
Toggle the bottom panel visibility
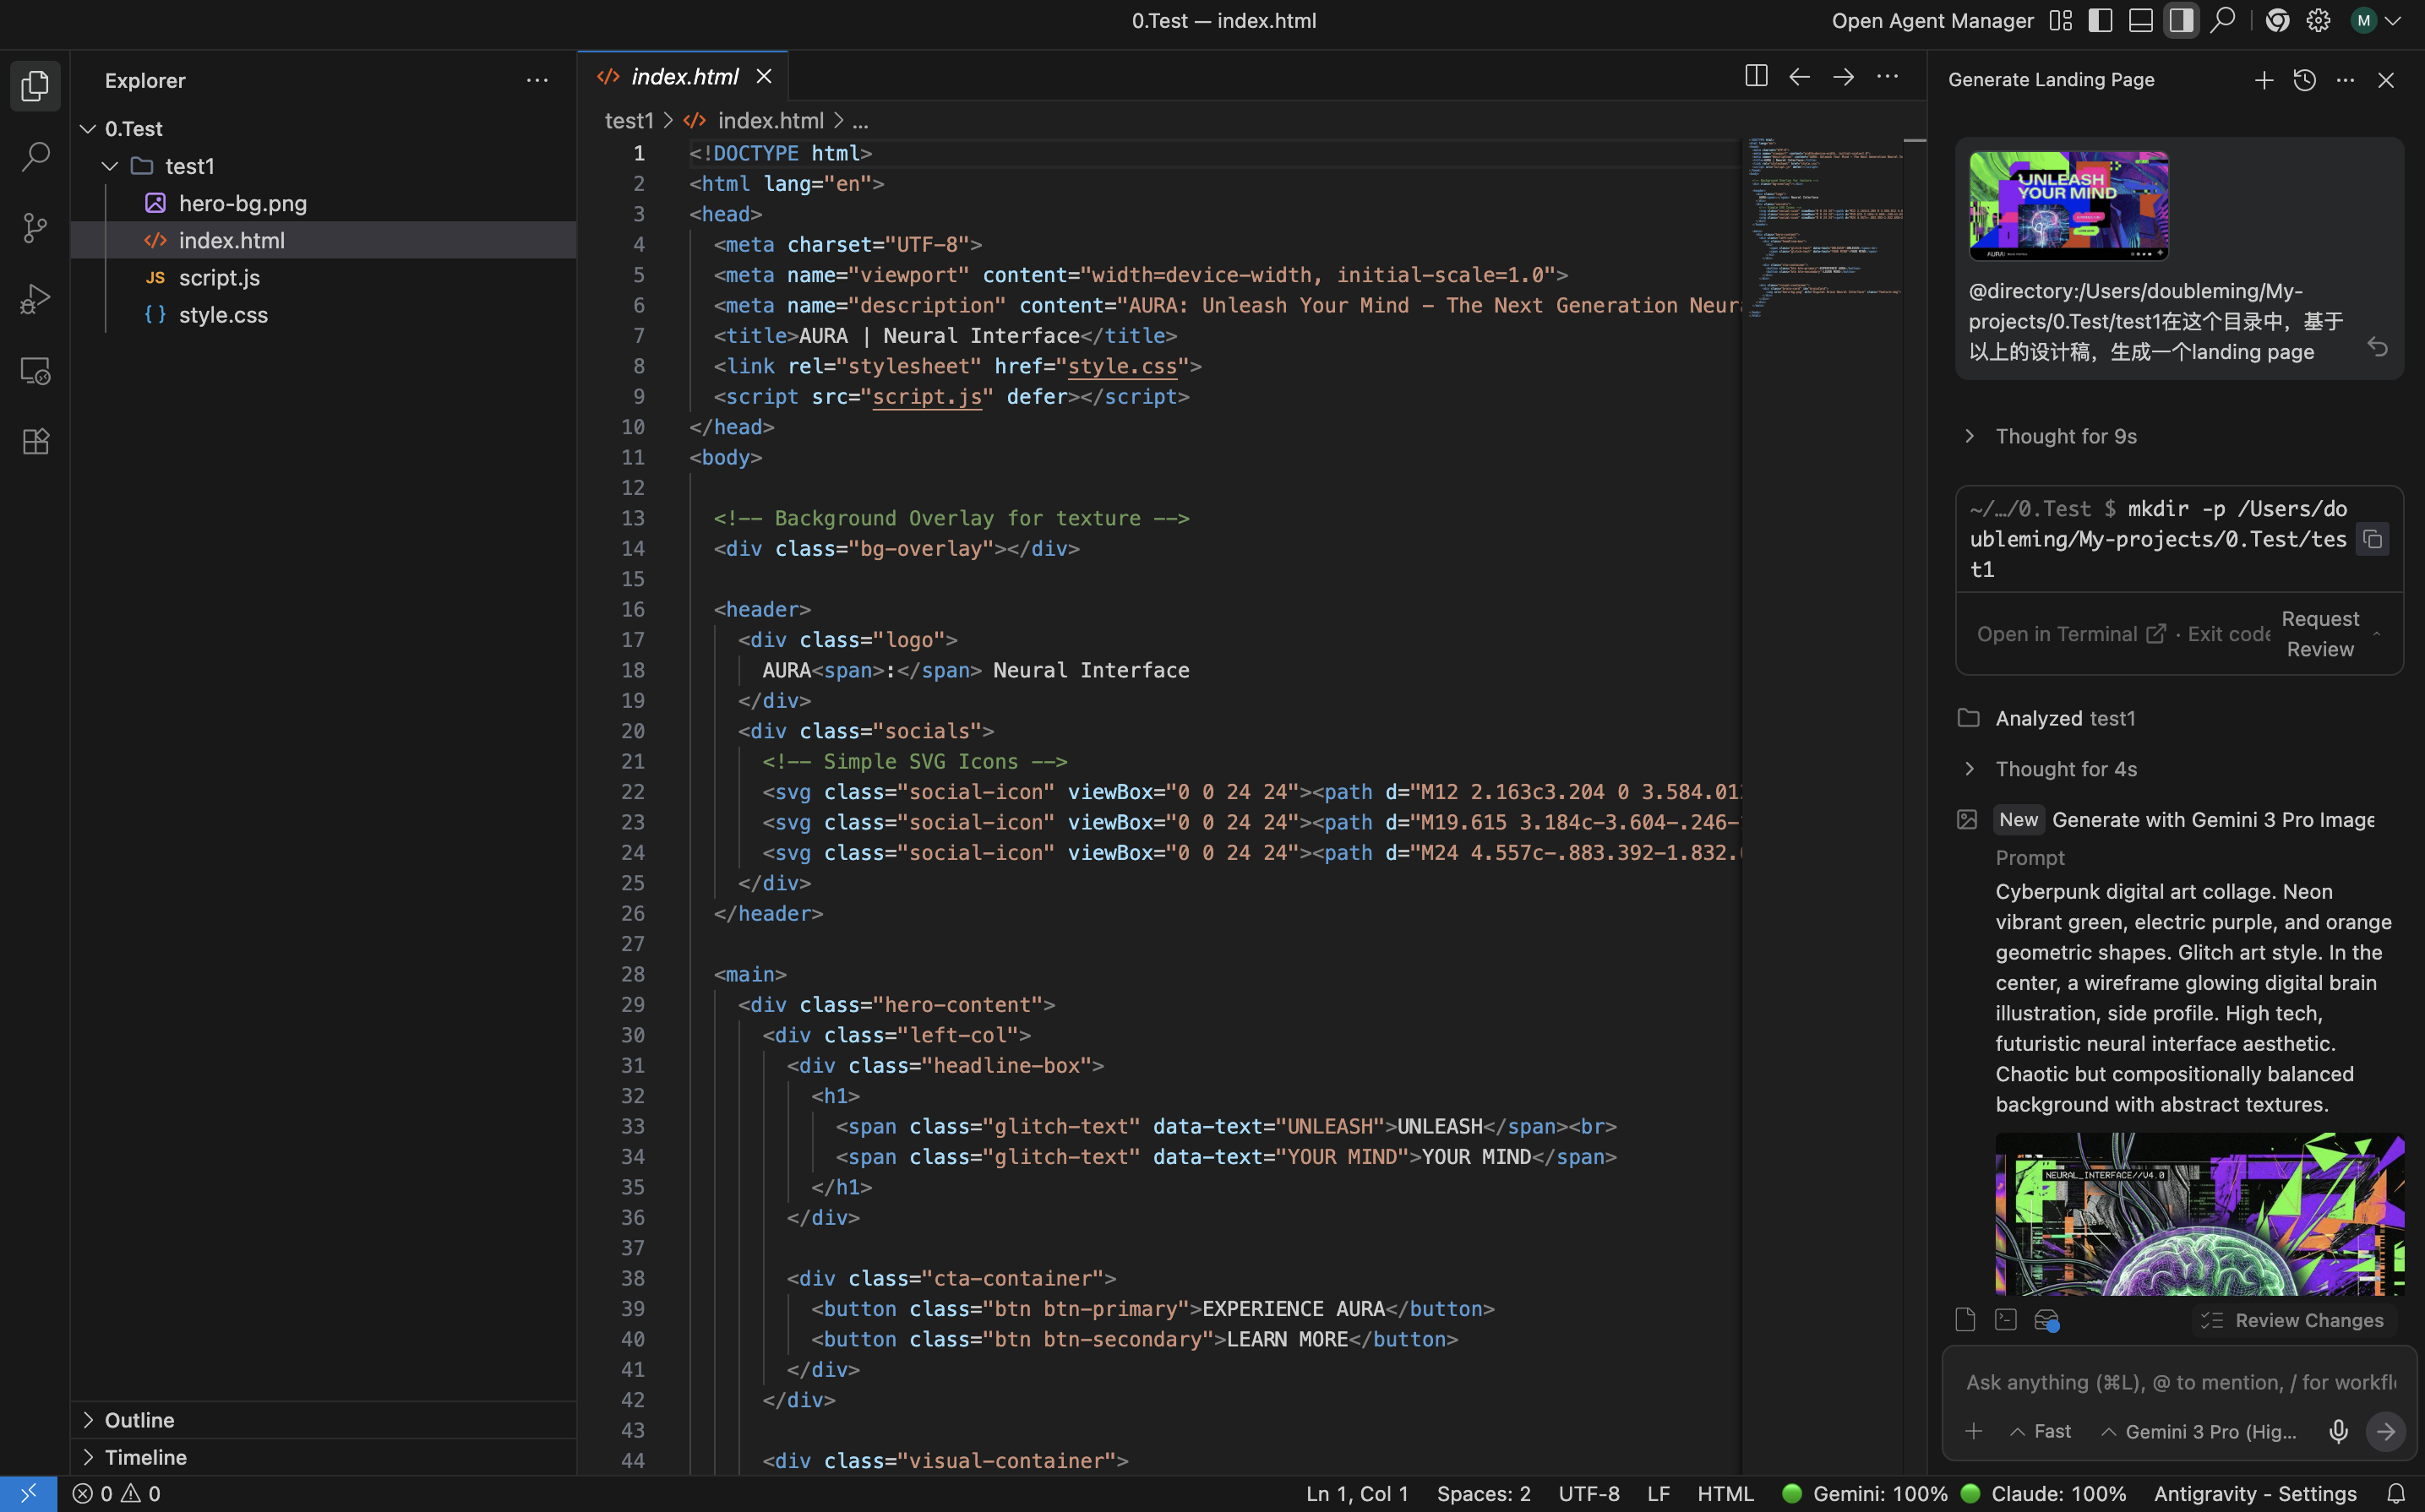(2140, 21)
